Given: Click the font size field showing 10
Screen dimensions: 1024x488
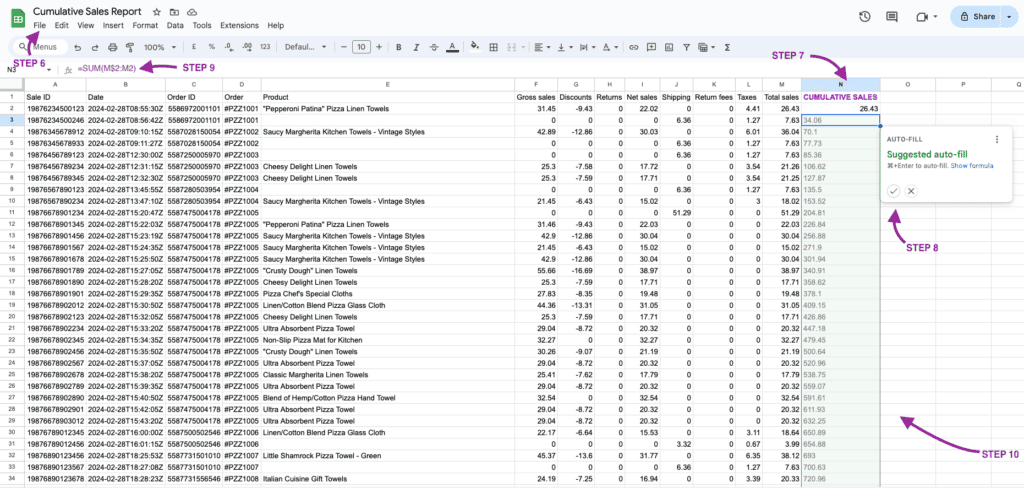Looking at the screenshot, I should pyautogui.click(x=361, y=47).
